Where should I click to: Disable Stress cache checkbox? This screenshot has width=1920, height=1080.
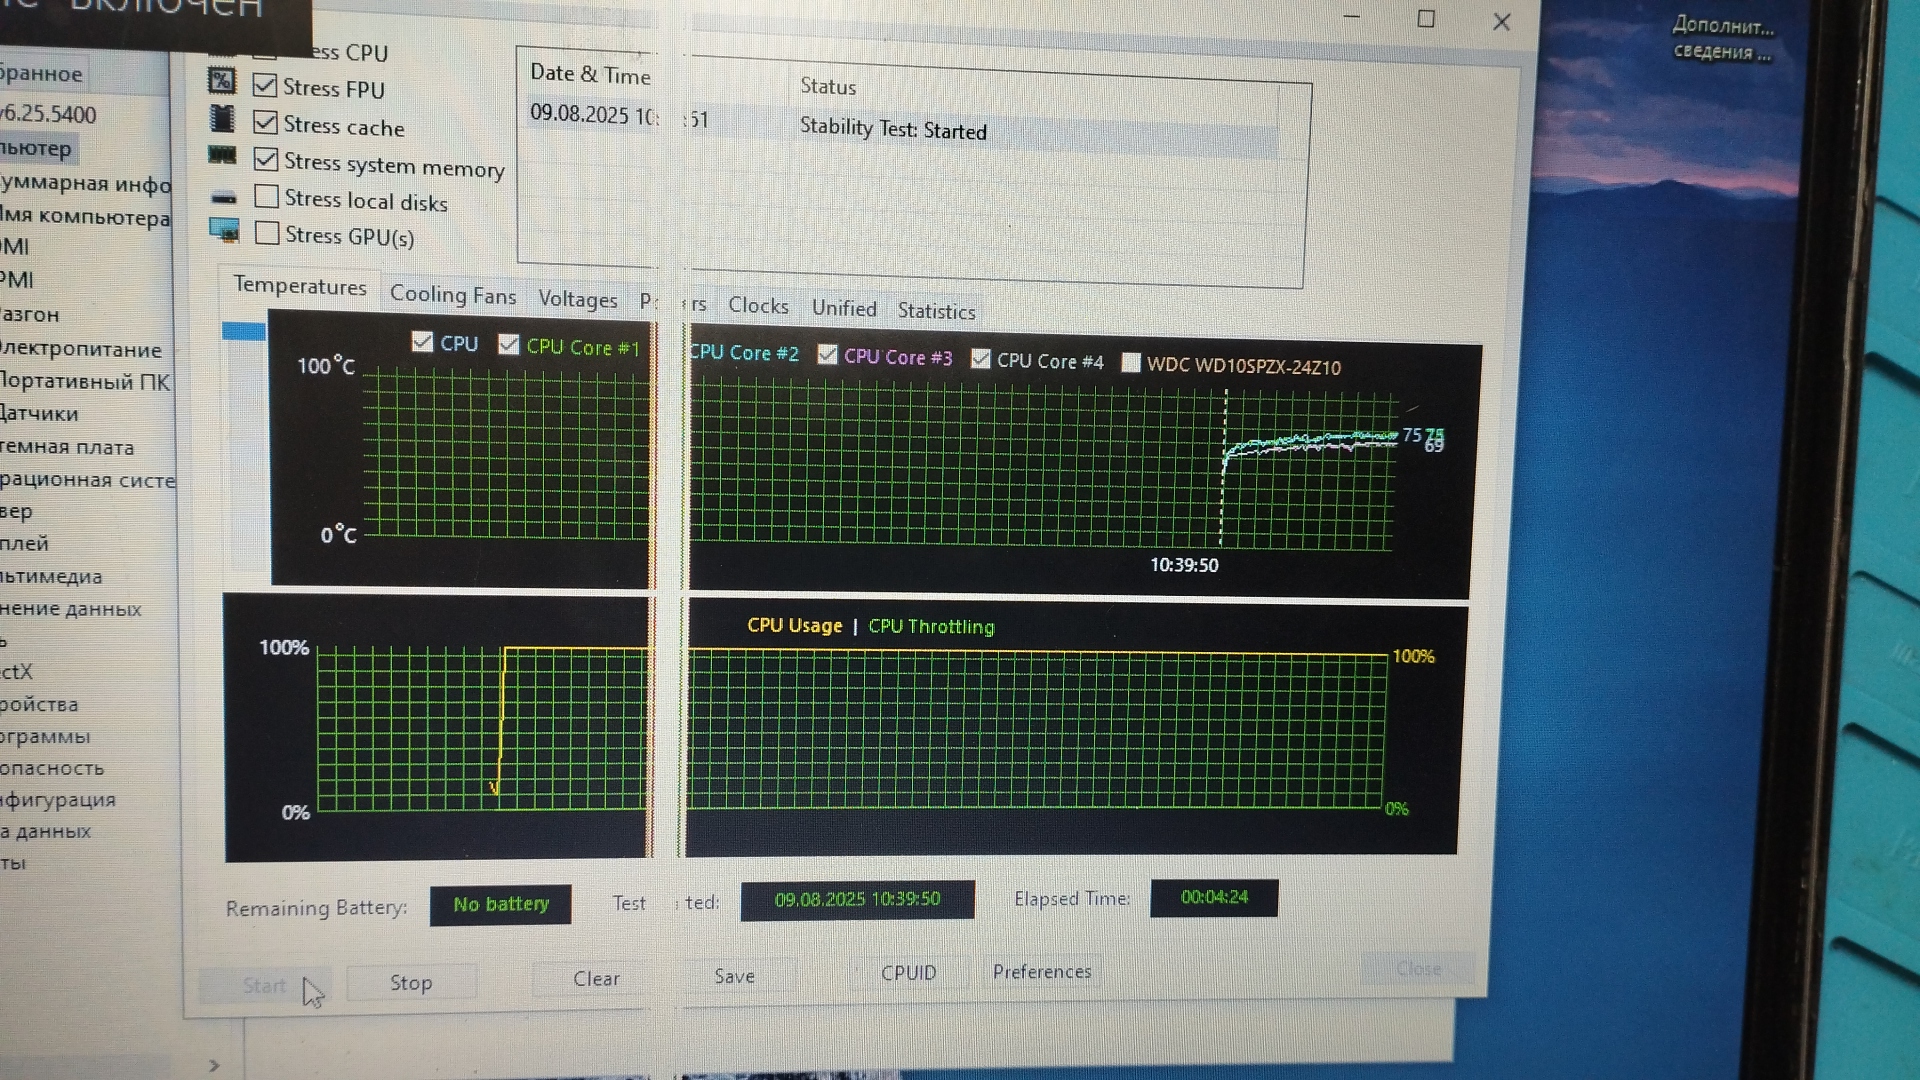pyautogui.click(x=265, y=122)
